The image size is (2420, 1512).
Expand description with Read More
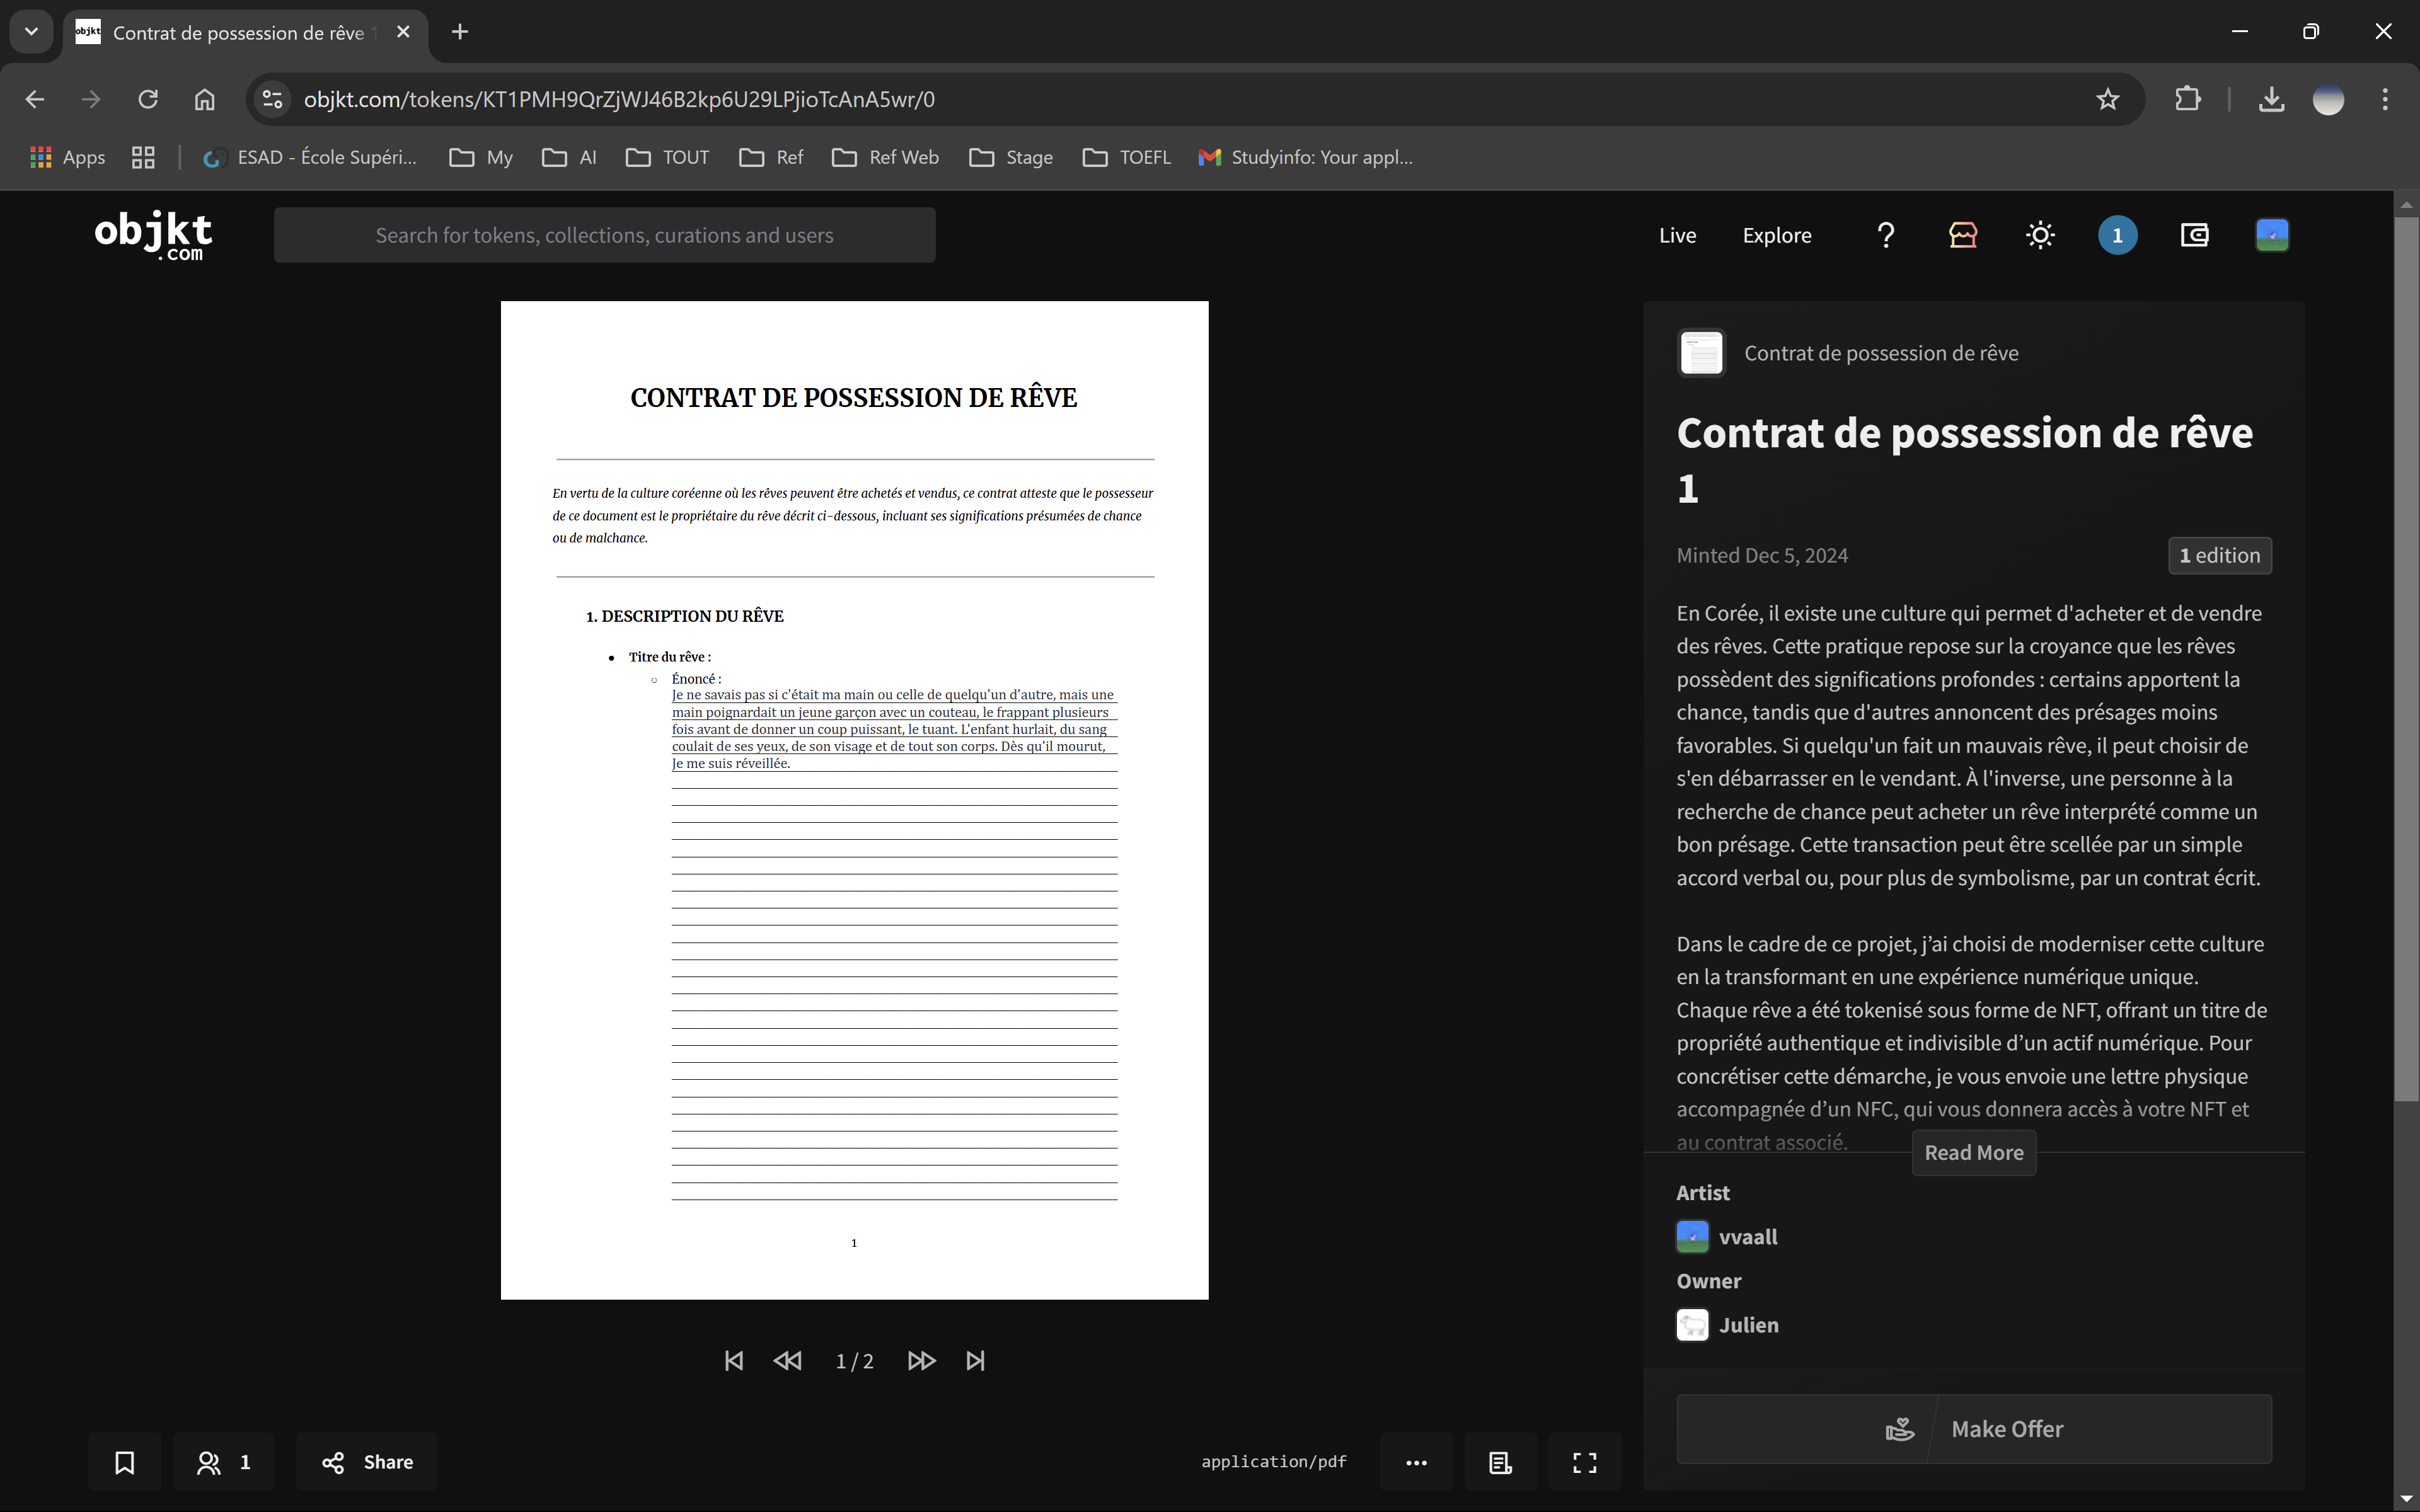(1973, 1153)
